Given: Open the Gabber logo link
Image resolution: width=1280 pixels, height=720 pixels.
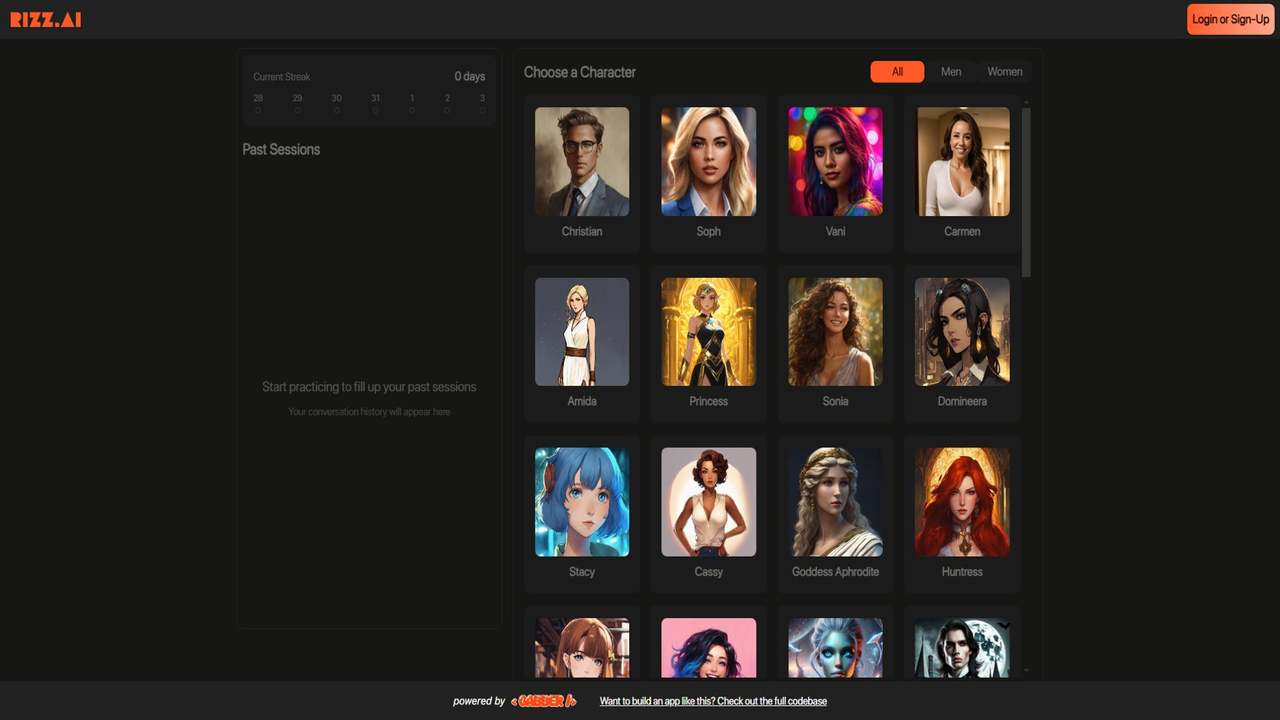Looking at the screenshot, I should [544, 701].
